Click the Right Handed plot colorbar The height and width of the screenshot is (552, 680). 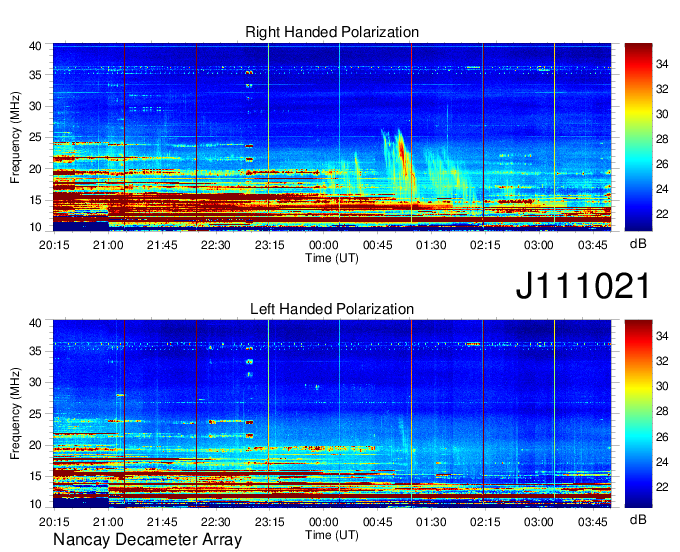tap(638, 137)
